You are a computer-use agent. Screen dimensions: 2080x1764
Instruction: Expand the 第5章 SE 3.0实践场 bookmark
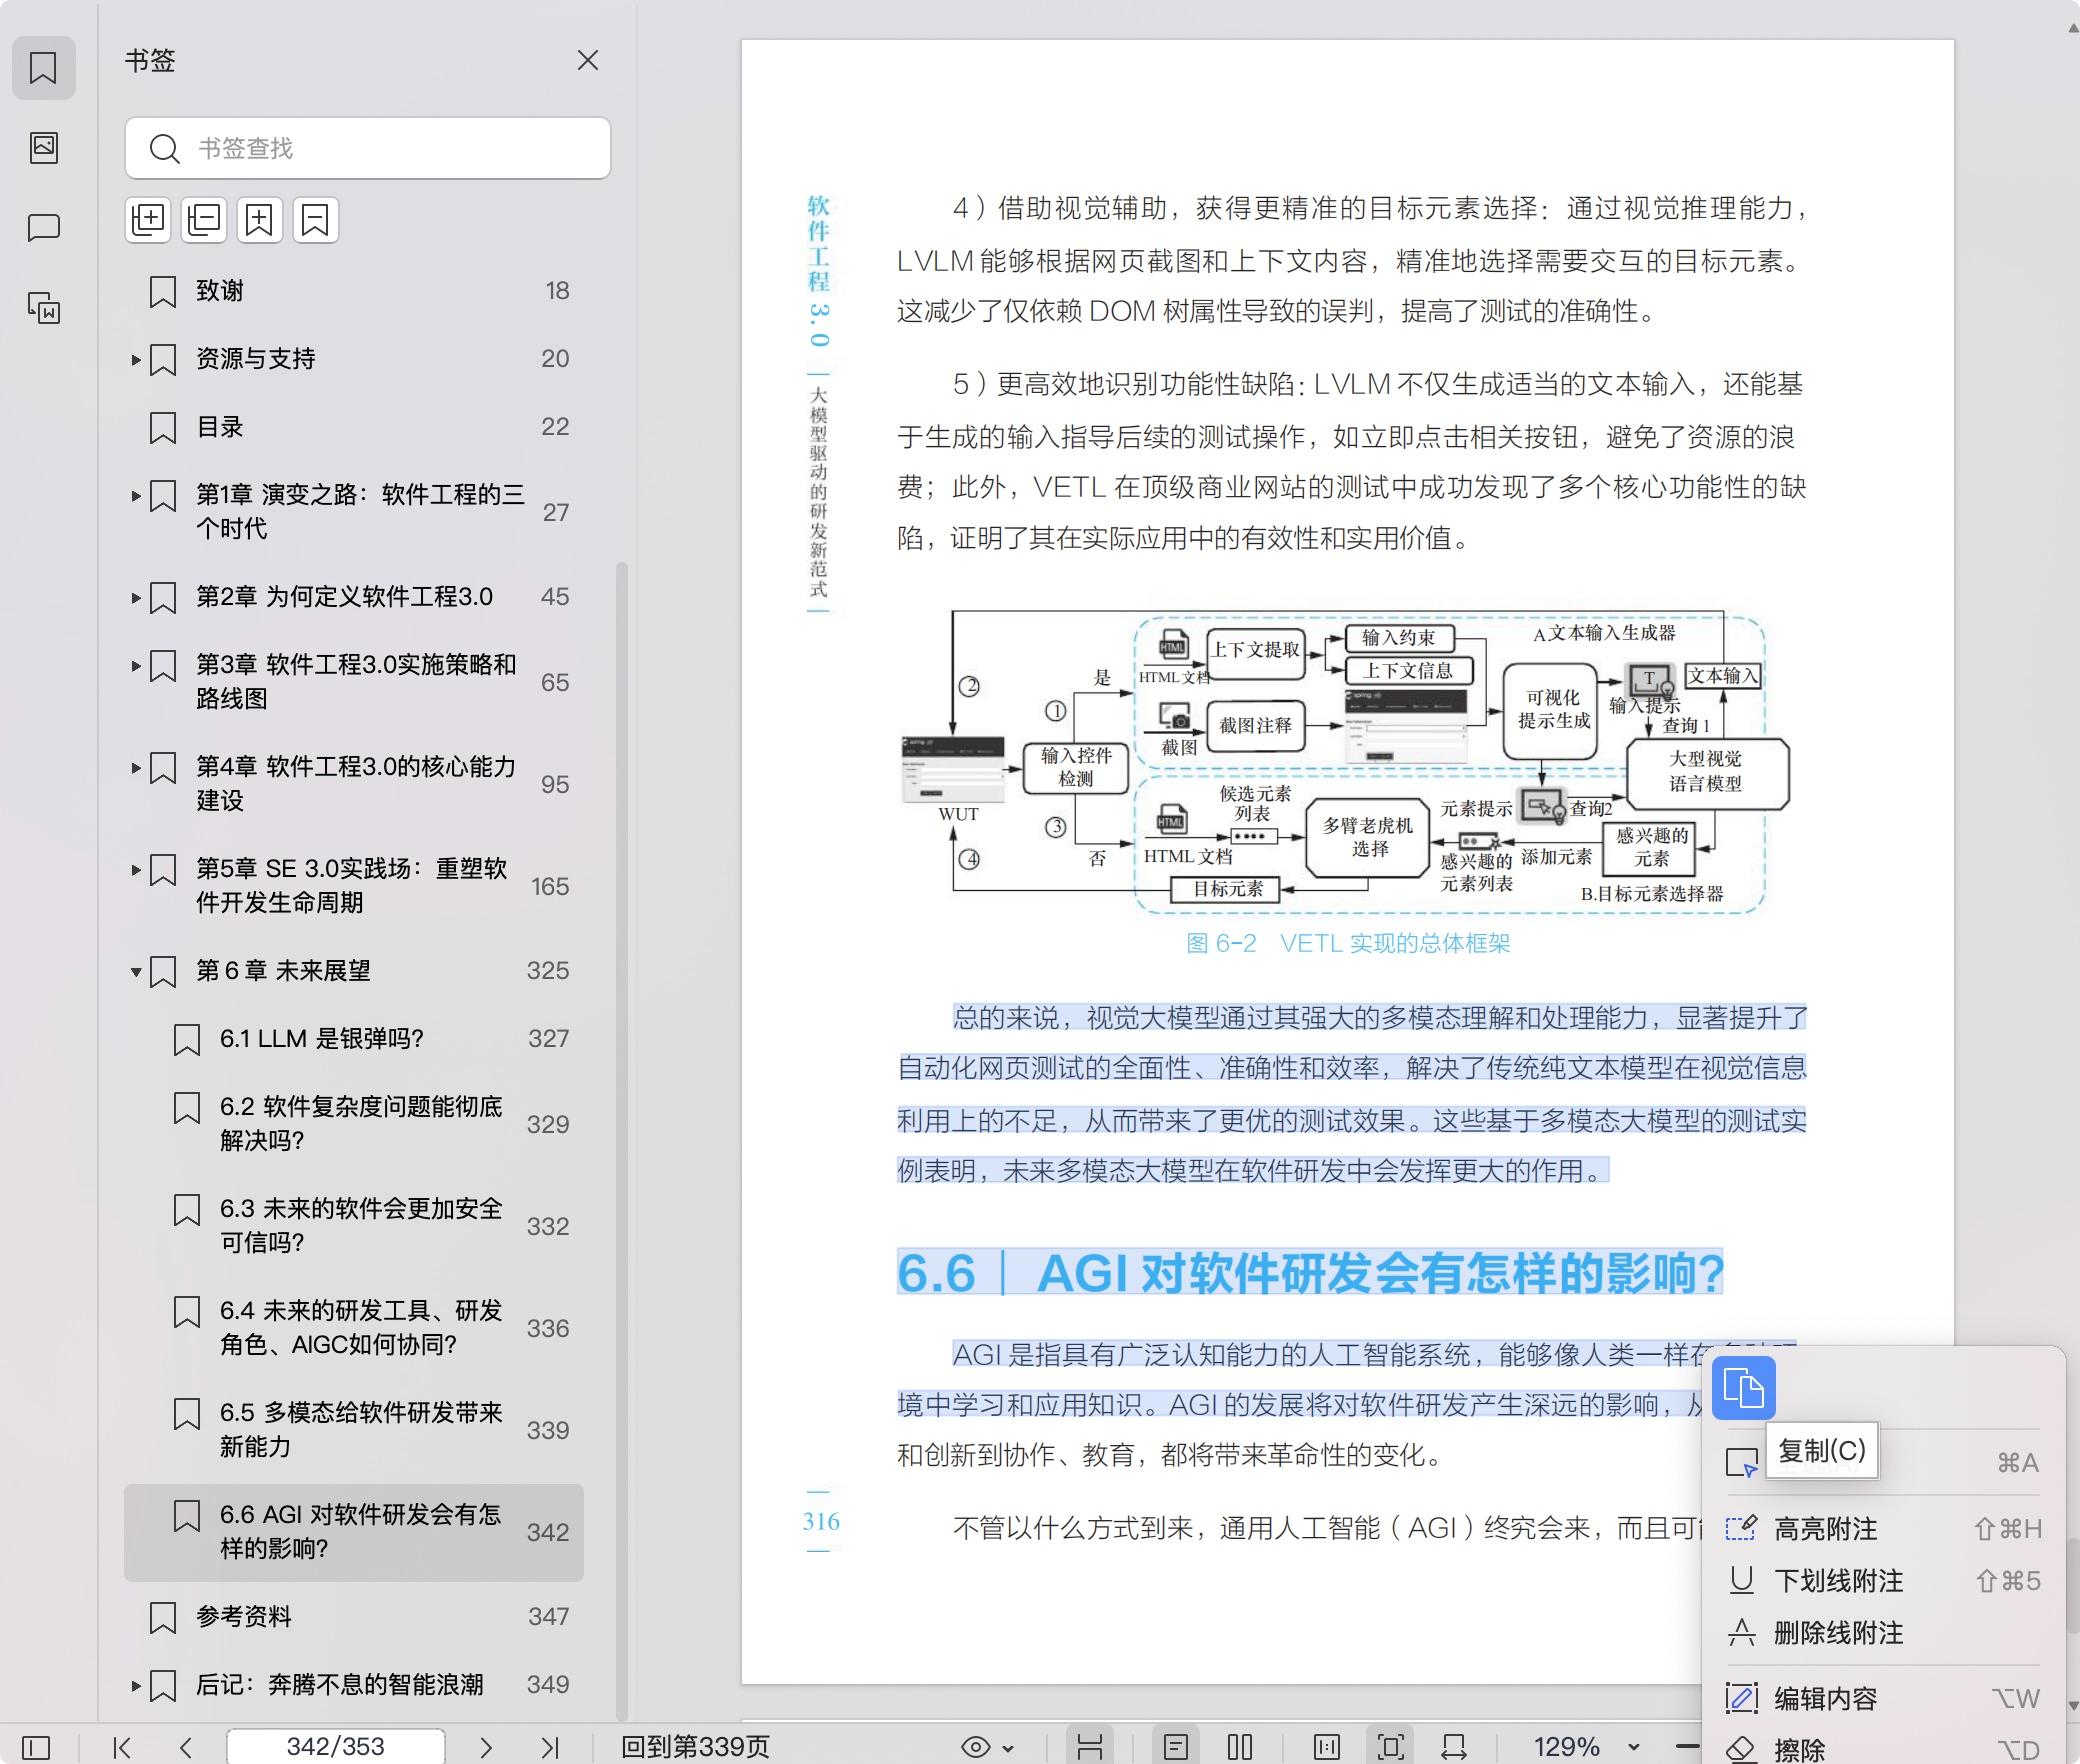[136, 870]
